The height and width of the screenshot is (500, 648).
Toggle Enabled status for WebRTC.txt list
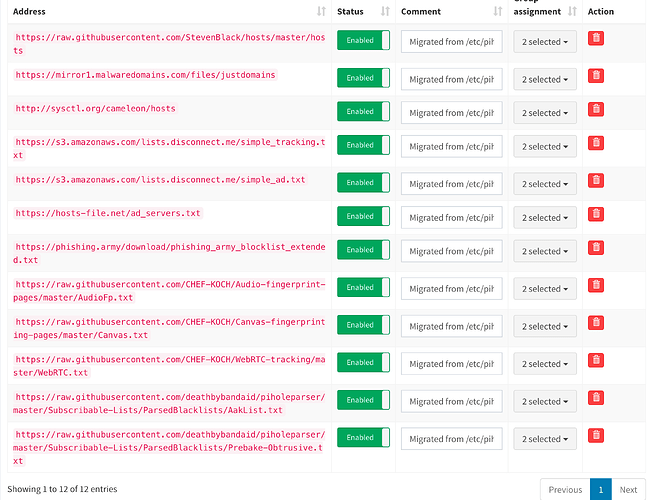(363, 362)
